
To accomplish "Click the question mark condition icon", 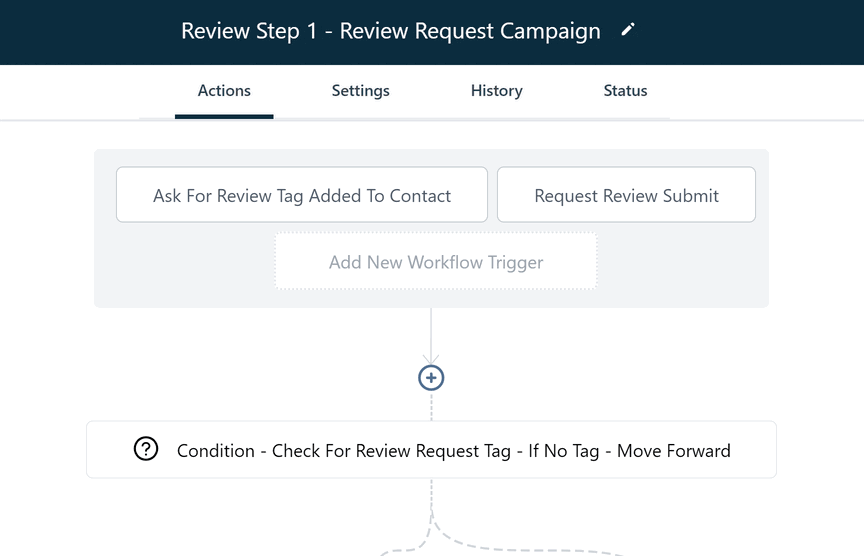I will 146,449.
